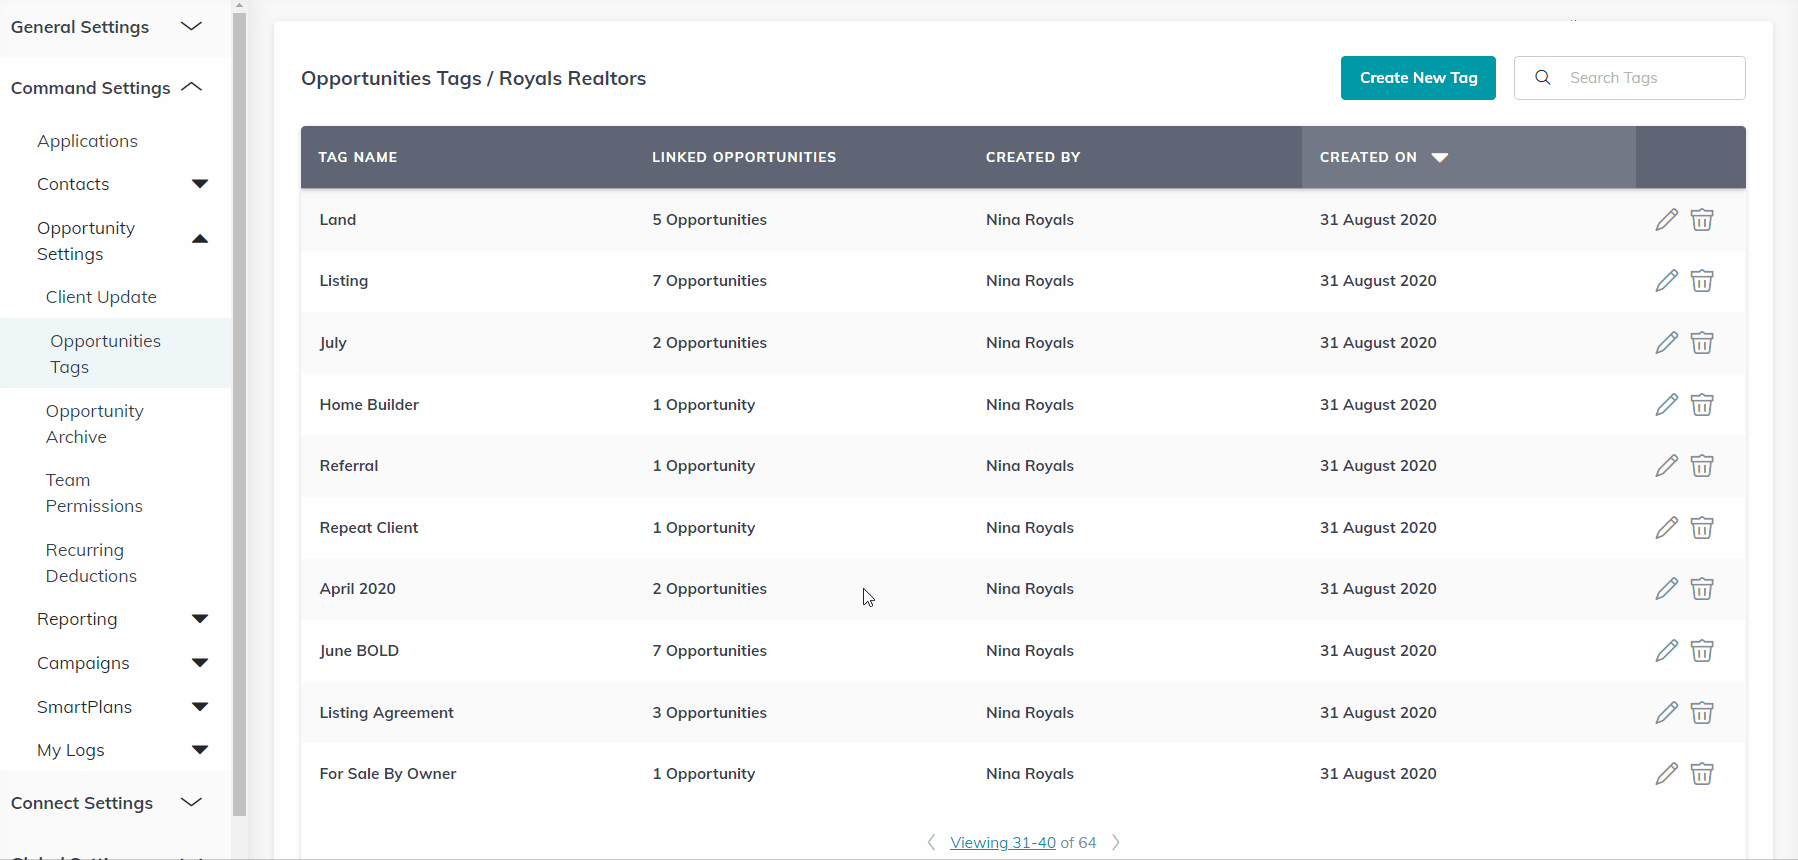
Task: Expand My Logs submenu arrow
Action: click(200, 750)
